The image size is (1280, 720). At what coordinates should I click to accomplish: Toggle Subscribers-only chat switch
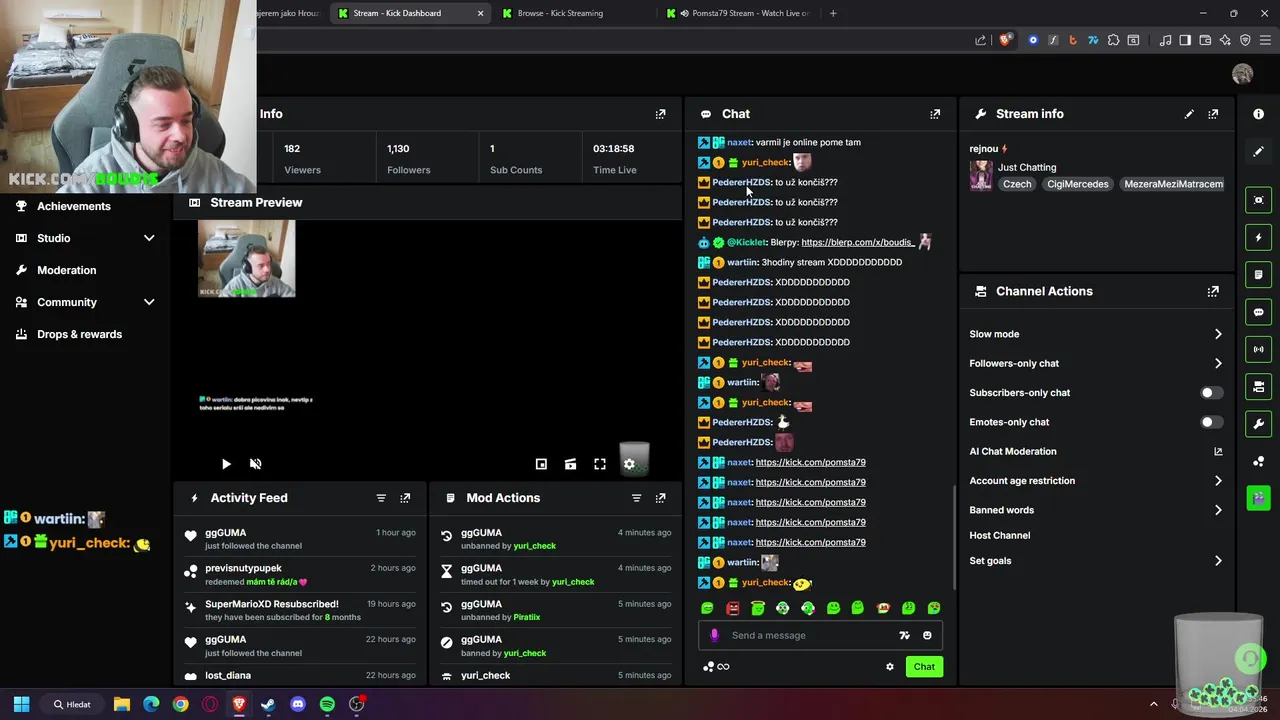(1211, 393)
